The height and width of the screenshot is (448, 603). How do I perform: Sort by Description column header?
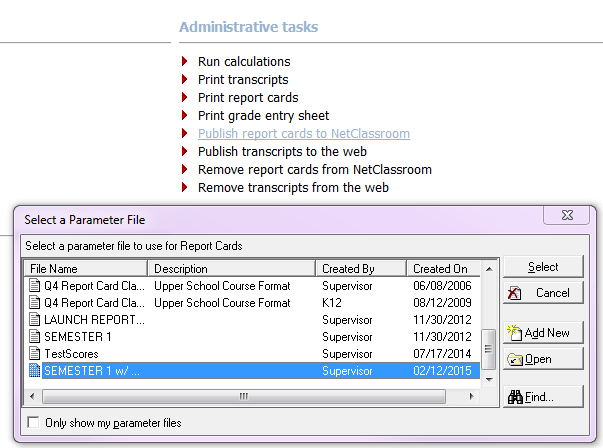click(x=232, y=268)
